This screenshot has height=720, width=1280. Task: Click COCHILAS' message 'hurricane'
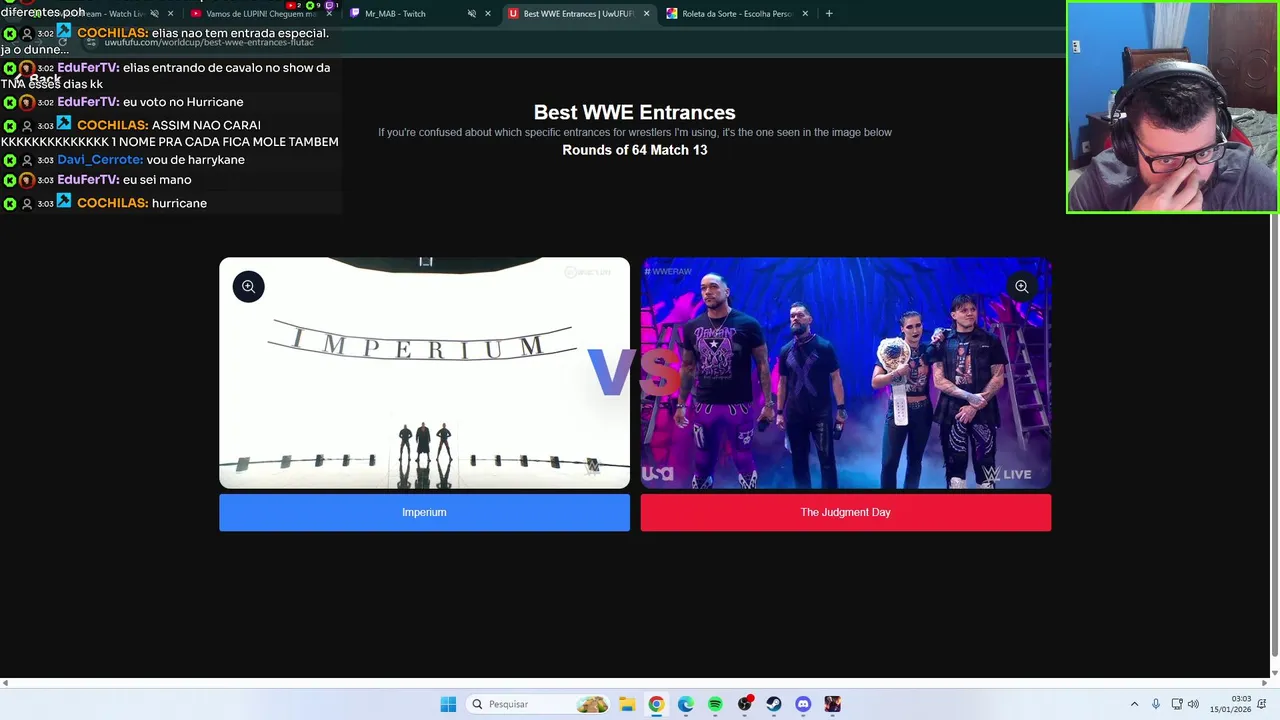click(x=179, y=203)
